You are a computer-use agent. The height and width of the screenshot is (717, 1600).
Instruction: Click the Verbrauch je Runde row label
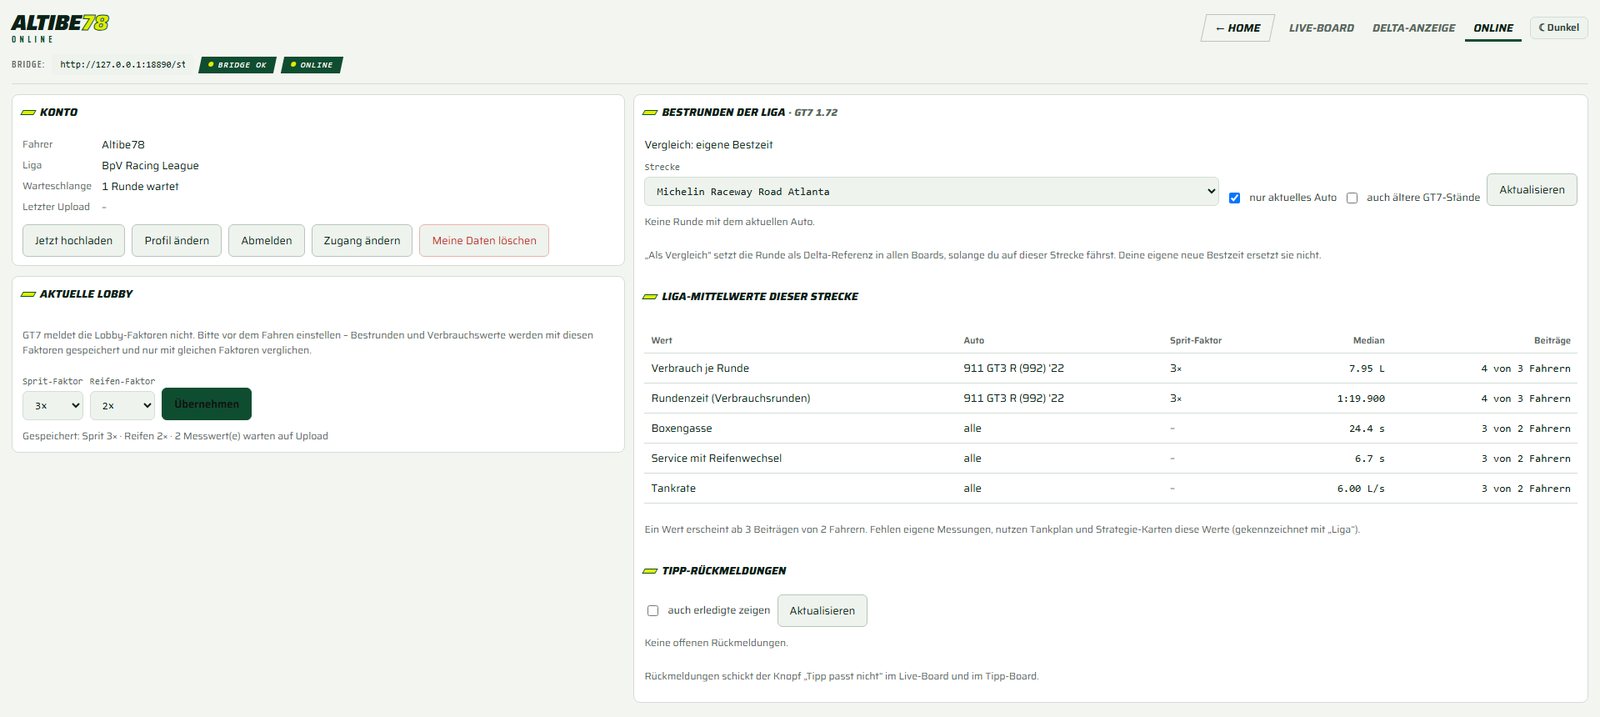[x=700, y=368]
